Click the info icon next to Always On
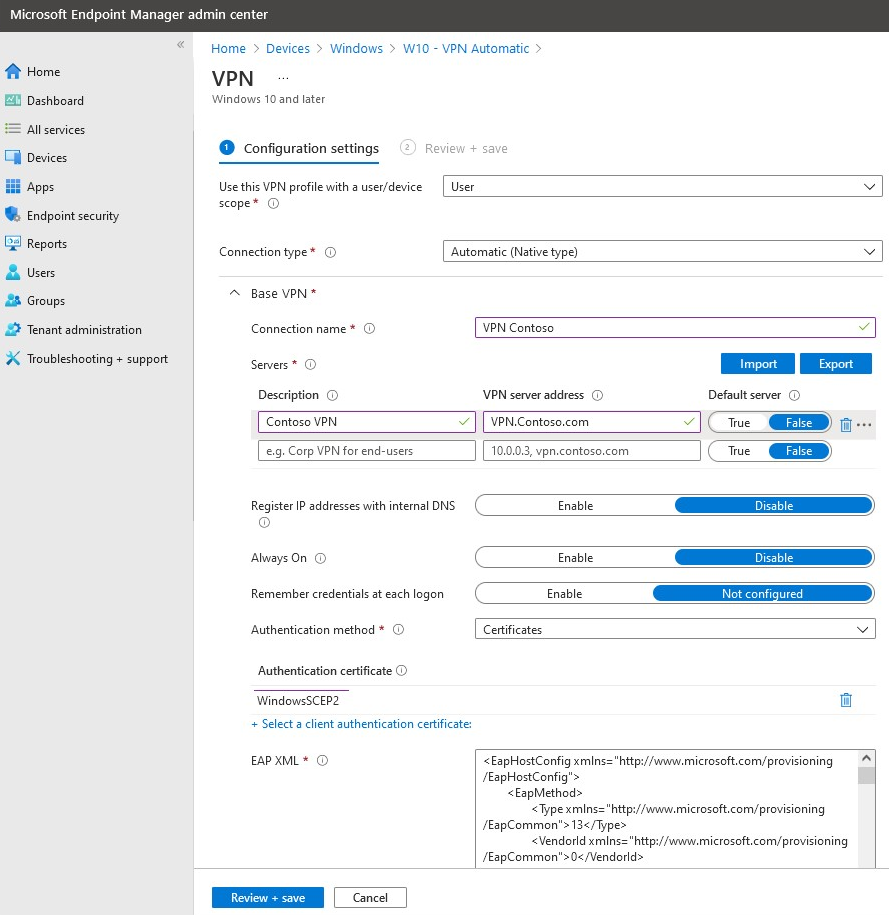Screen dimensions: 889x915 [x=320, y=558]
